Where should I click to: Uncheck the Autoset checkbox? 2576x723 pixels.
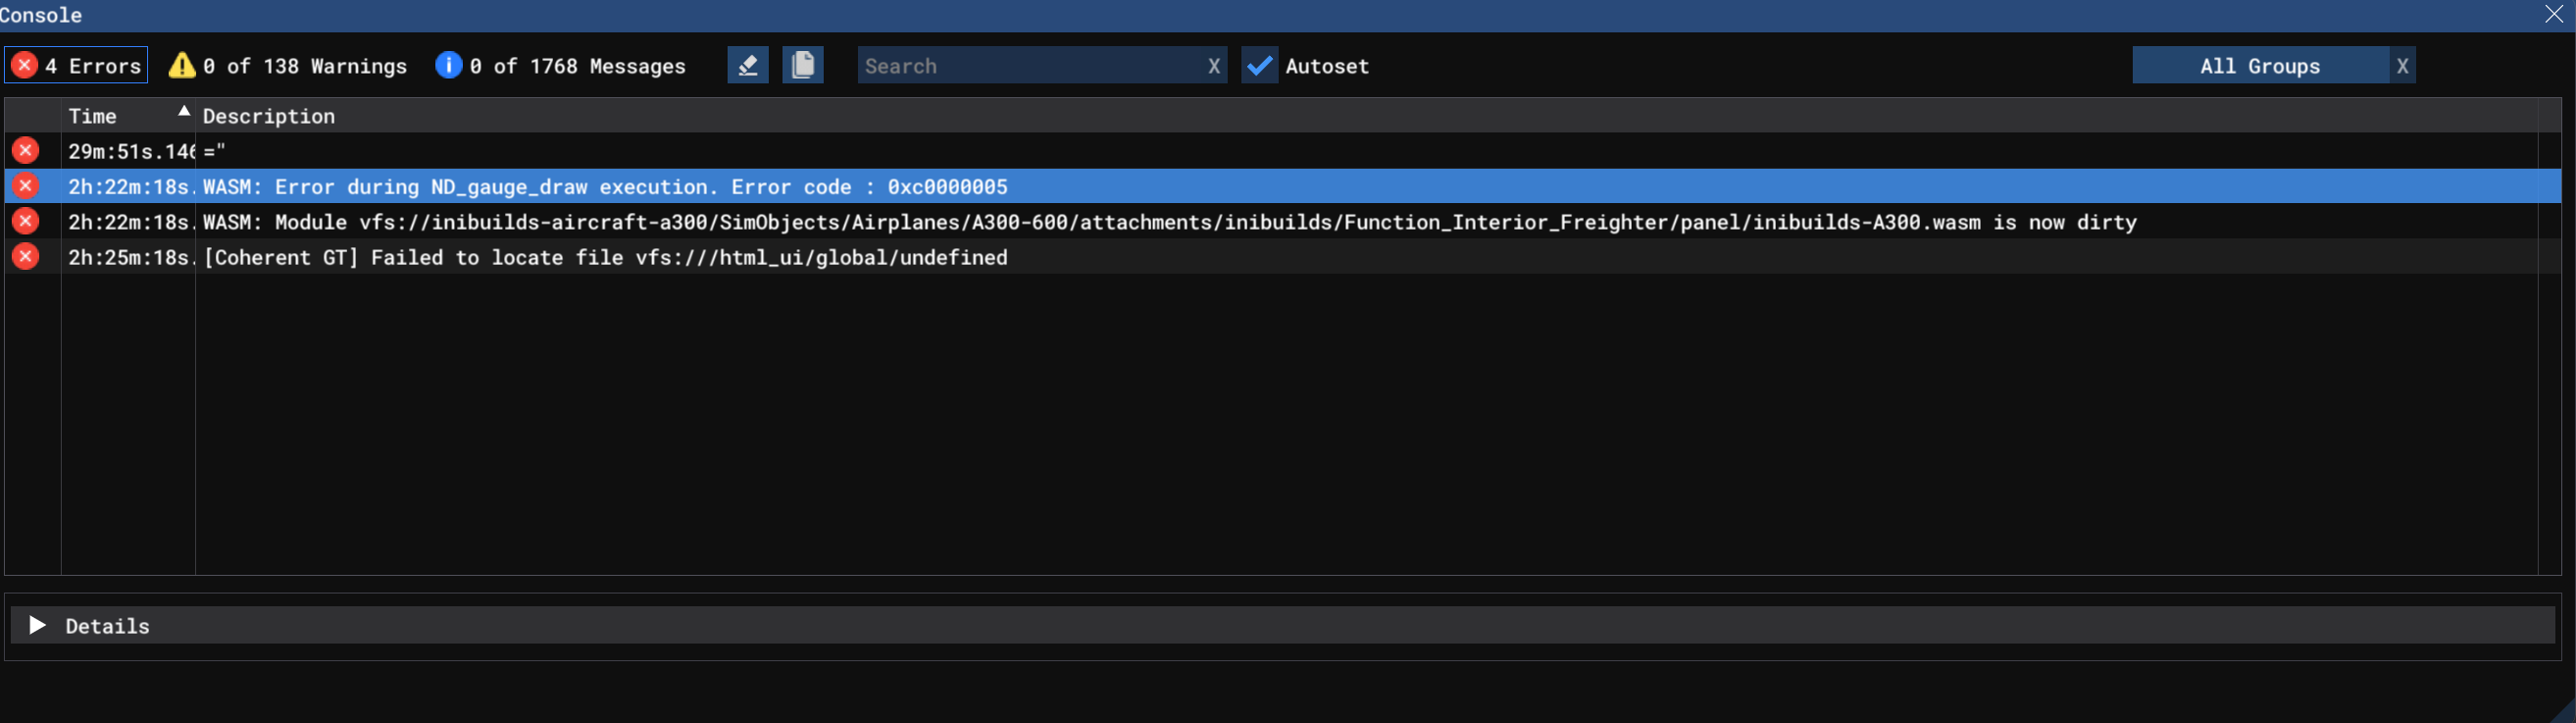click(1259, 66)
